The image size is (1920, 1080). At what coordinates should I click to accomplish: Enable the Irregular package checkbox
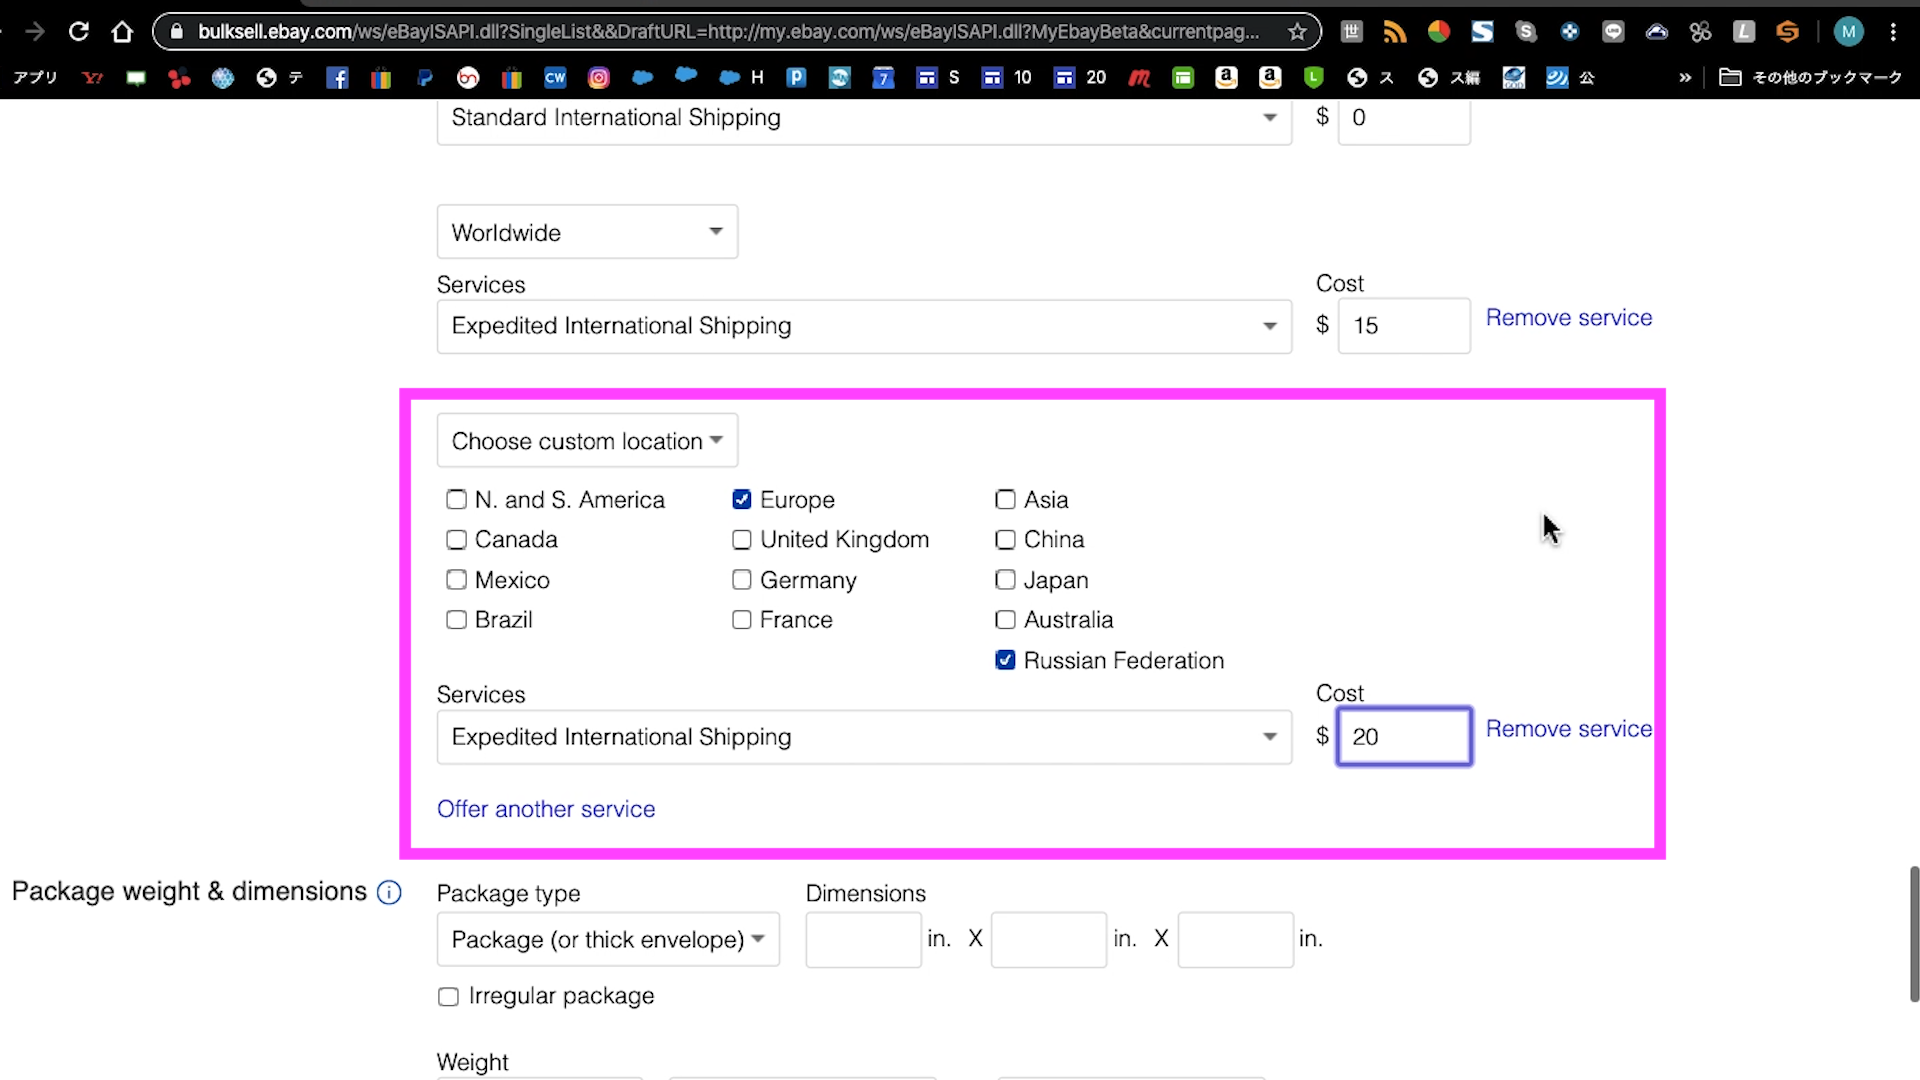[448, 997]
